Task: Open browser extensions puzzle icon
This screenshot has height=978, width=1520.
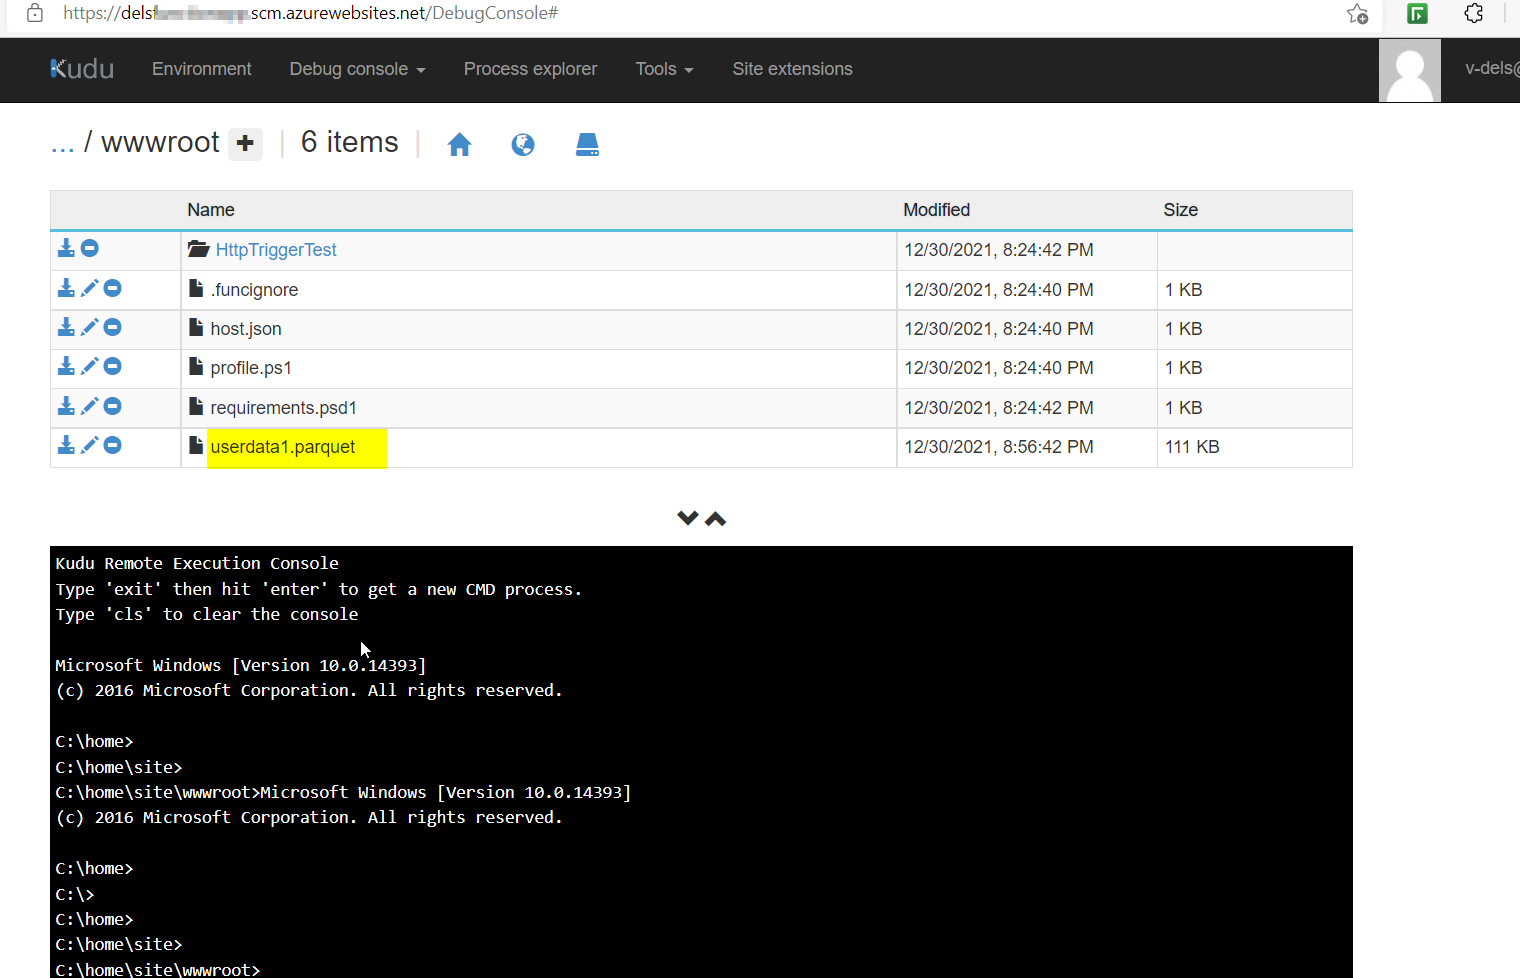Action: point(1474,14)
